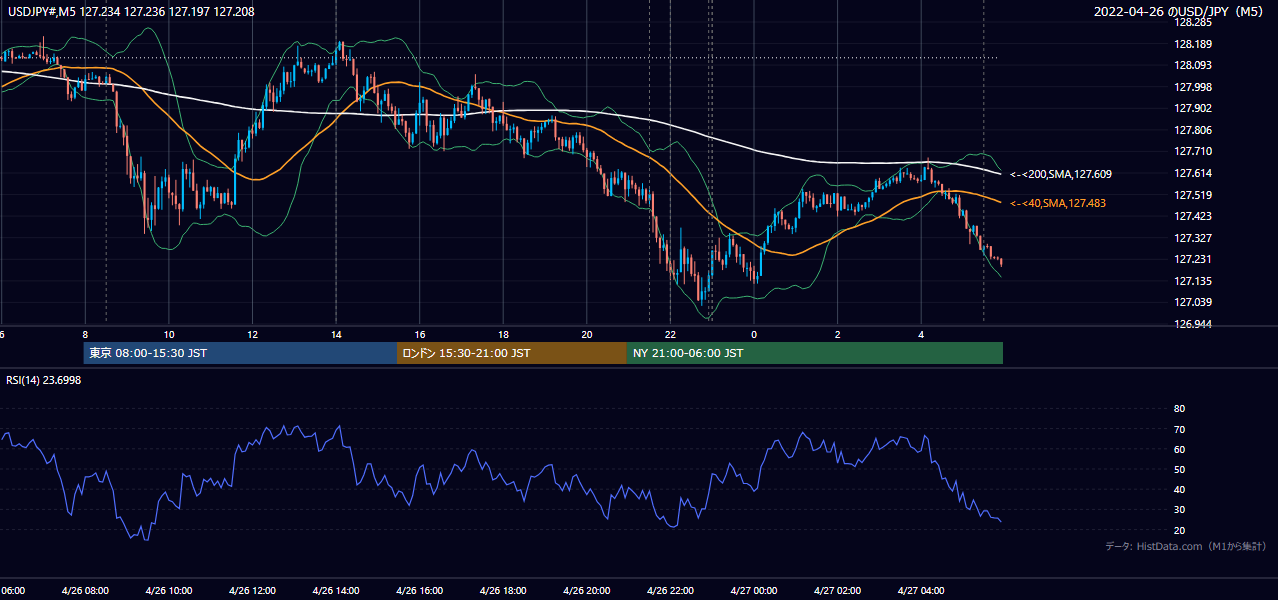Image resolution: width=1278 pixels, height=600 pixels.
Task: Click the 4/26 14:00 time axis label
Action: (x=335, y=590)
